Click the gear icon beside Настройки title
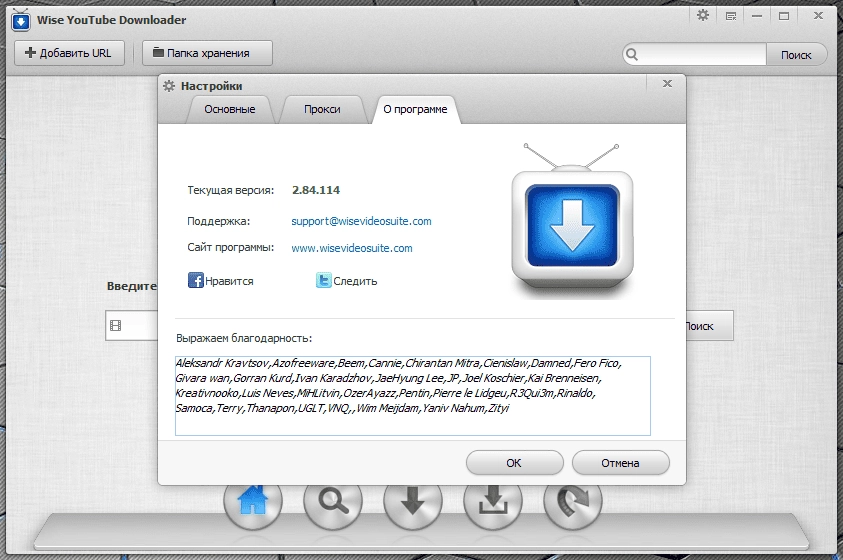 point(169,86)
